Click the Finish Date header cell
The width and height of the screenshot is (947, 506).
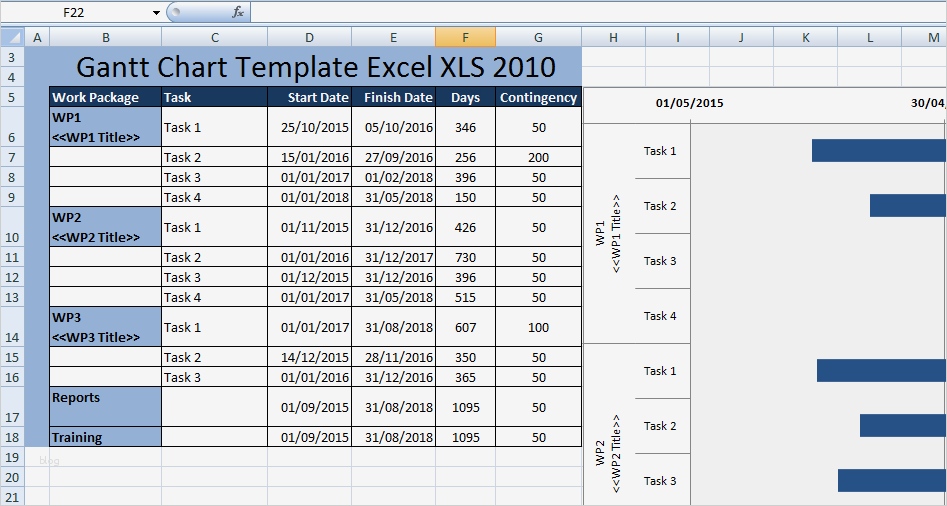393,97
